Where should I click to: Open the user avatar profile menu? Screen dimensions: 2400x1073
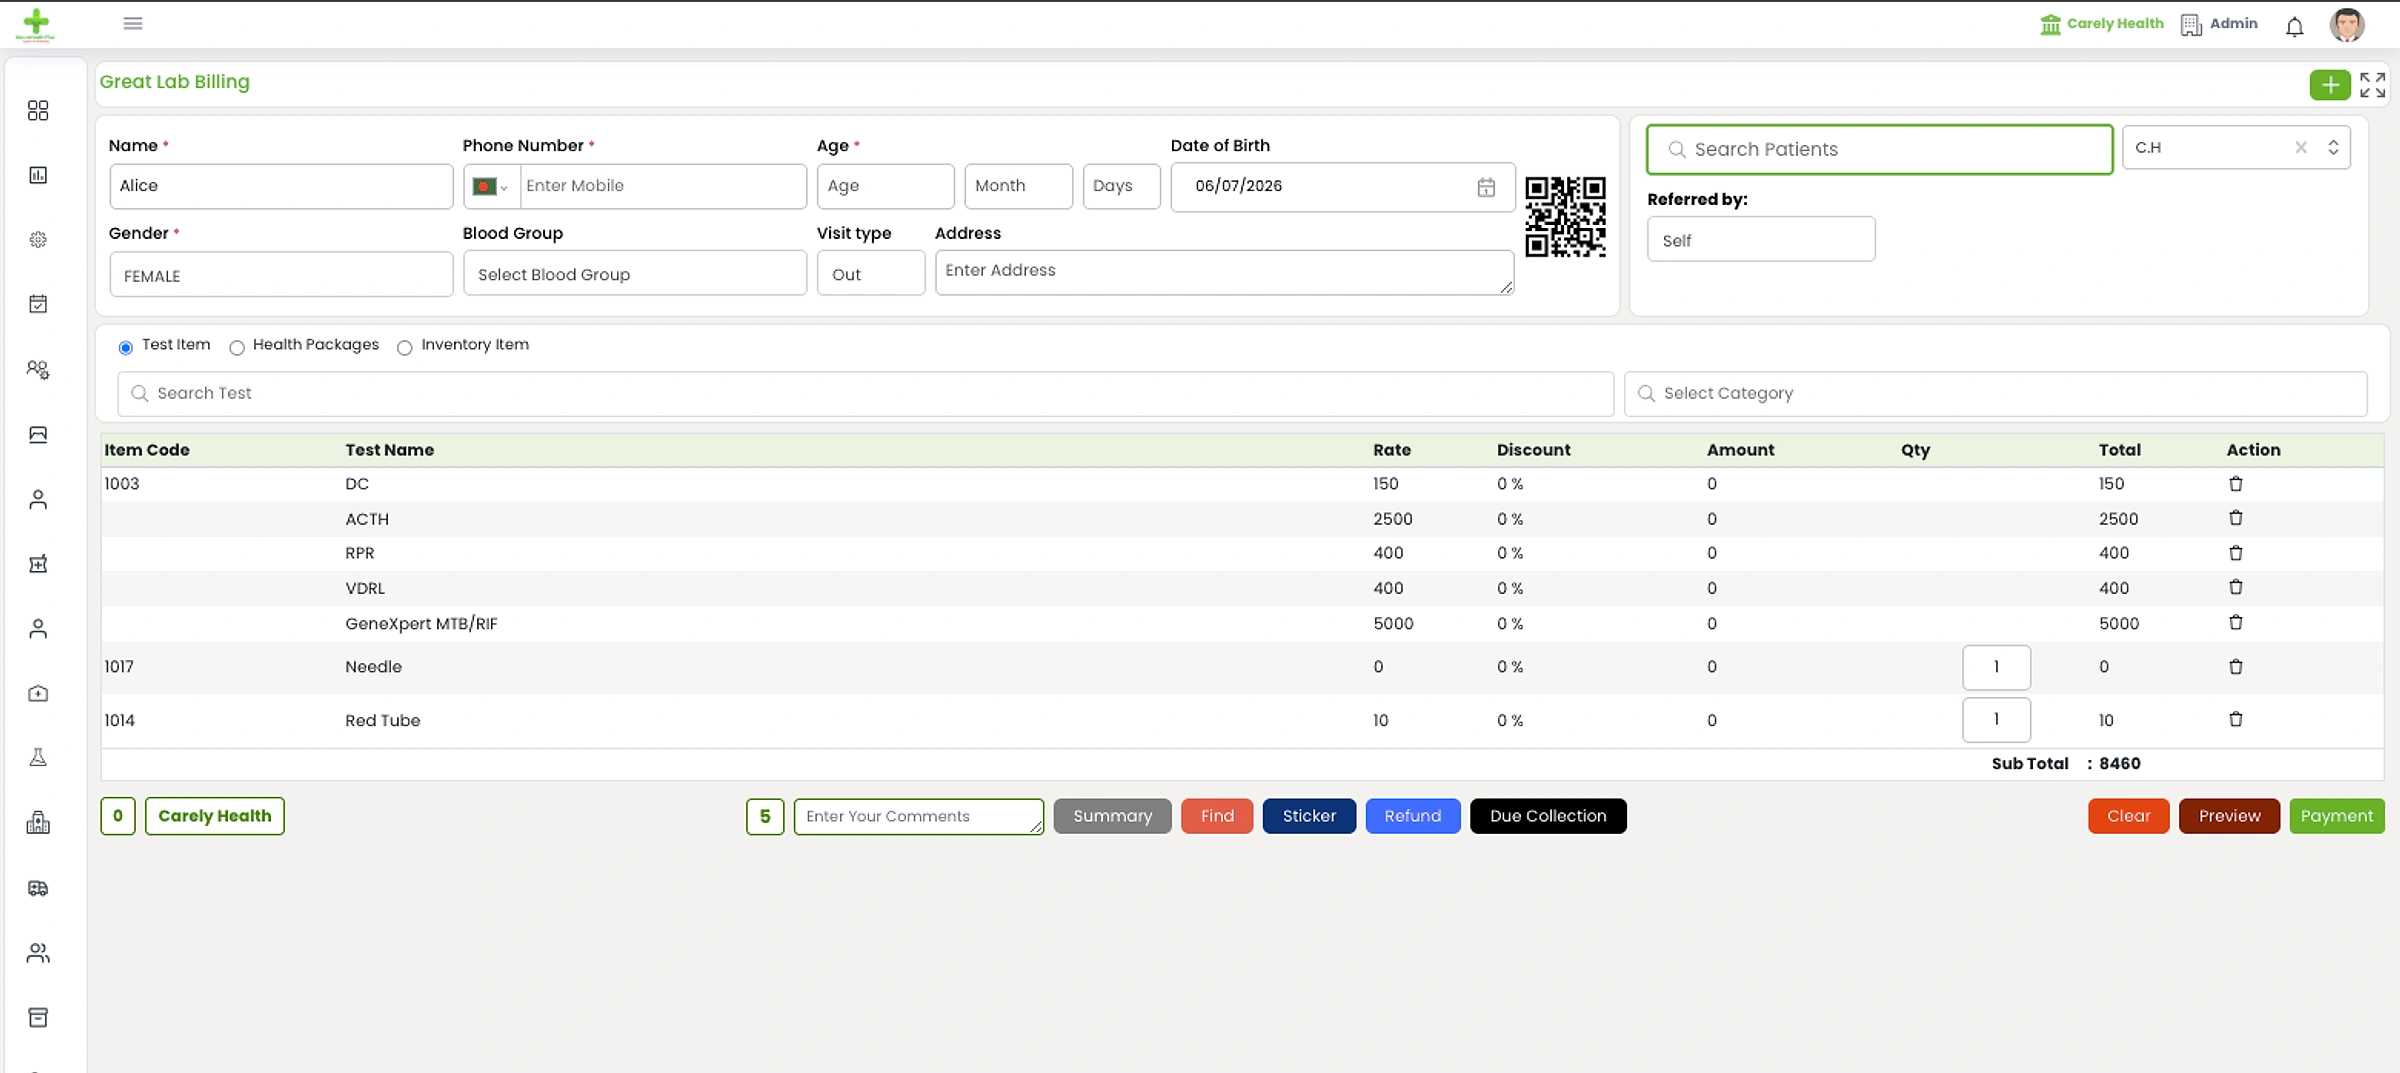pos(2347,24)
